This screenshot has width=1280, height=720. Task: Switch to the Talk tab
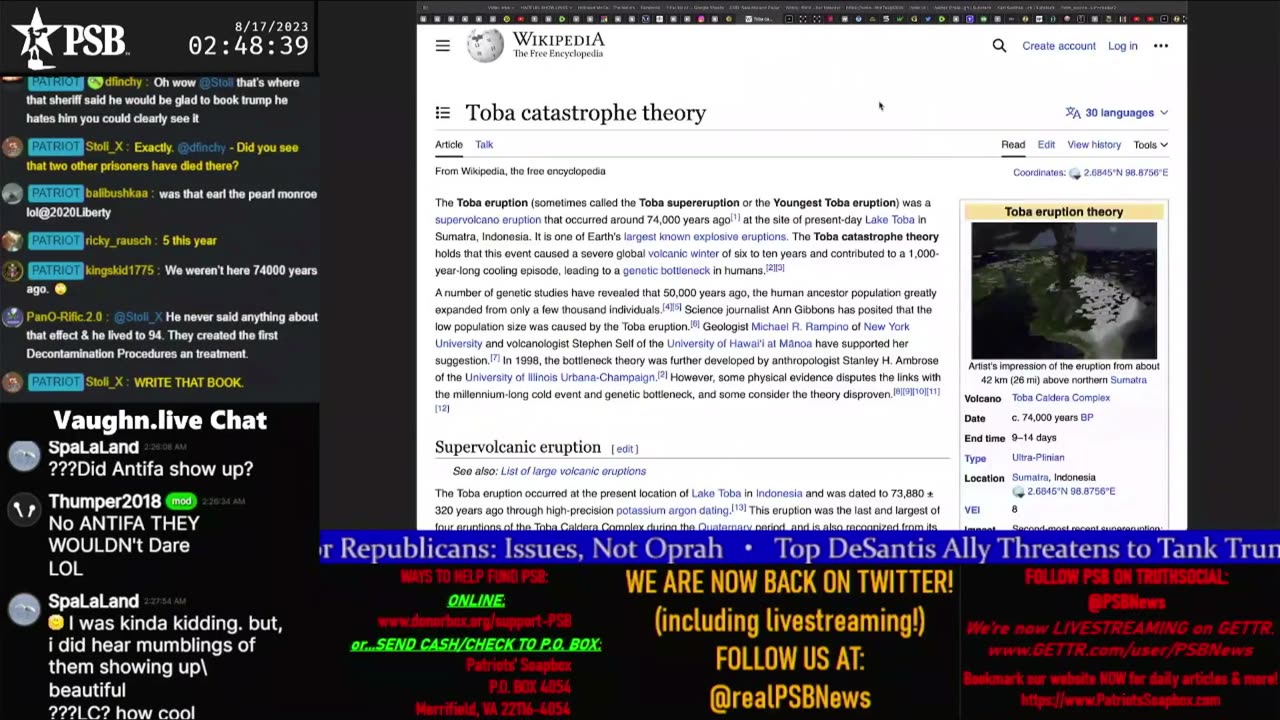[x=484, y=145]
